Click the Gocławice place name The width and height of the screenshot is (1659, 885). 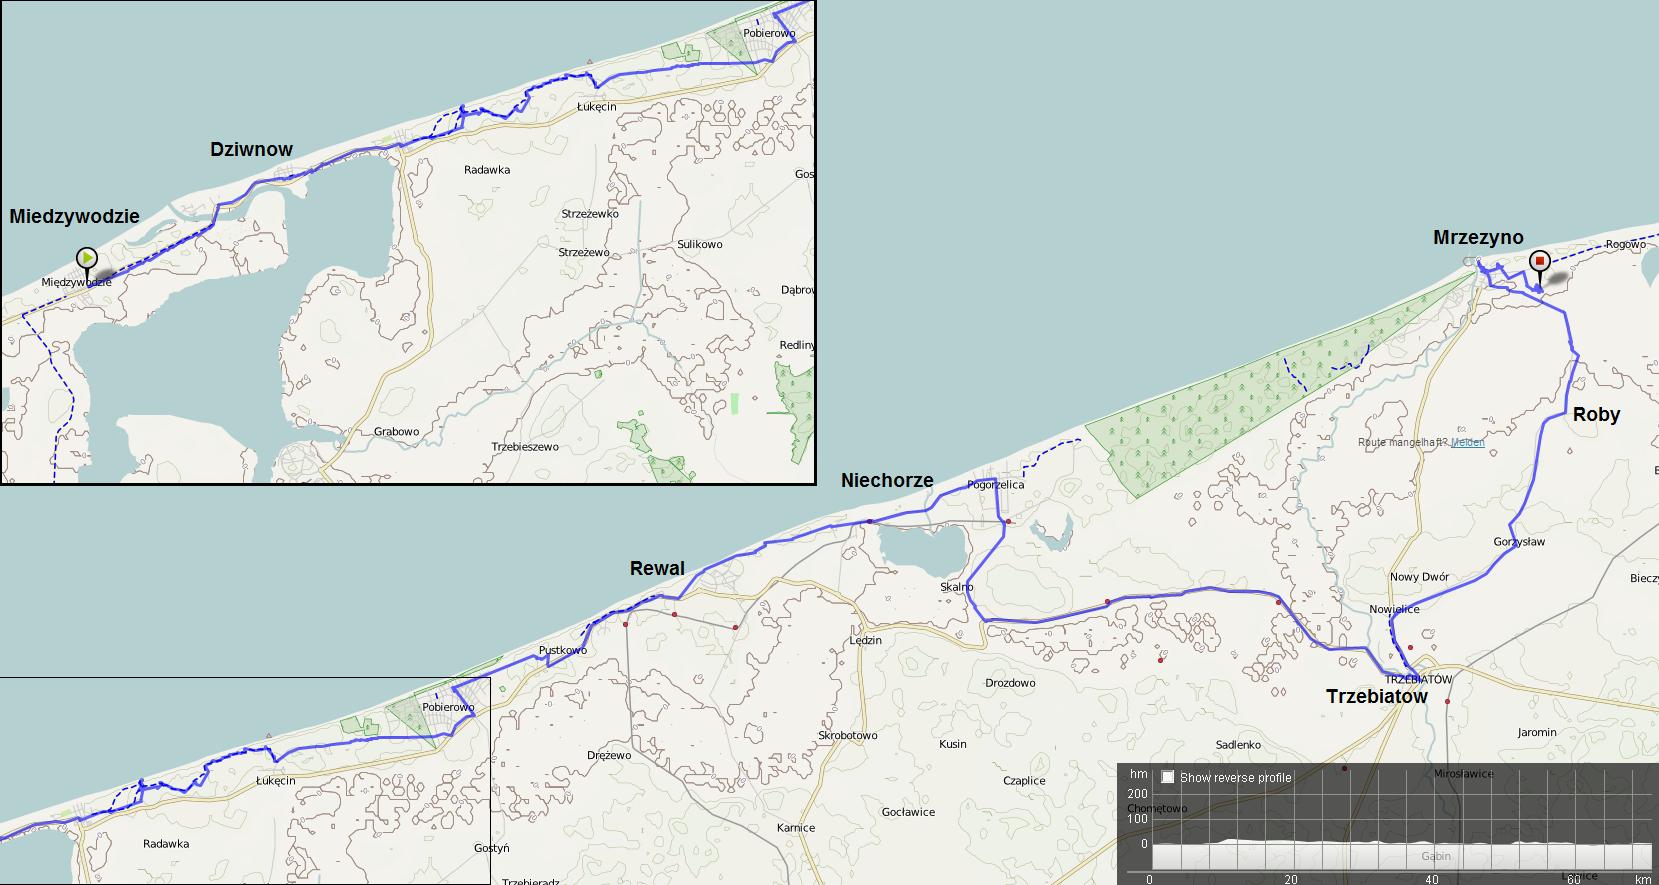909,812
